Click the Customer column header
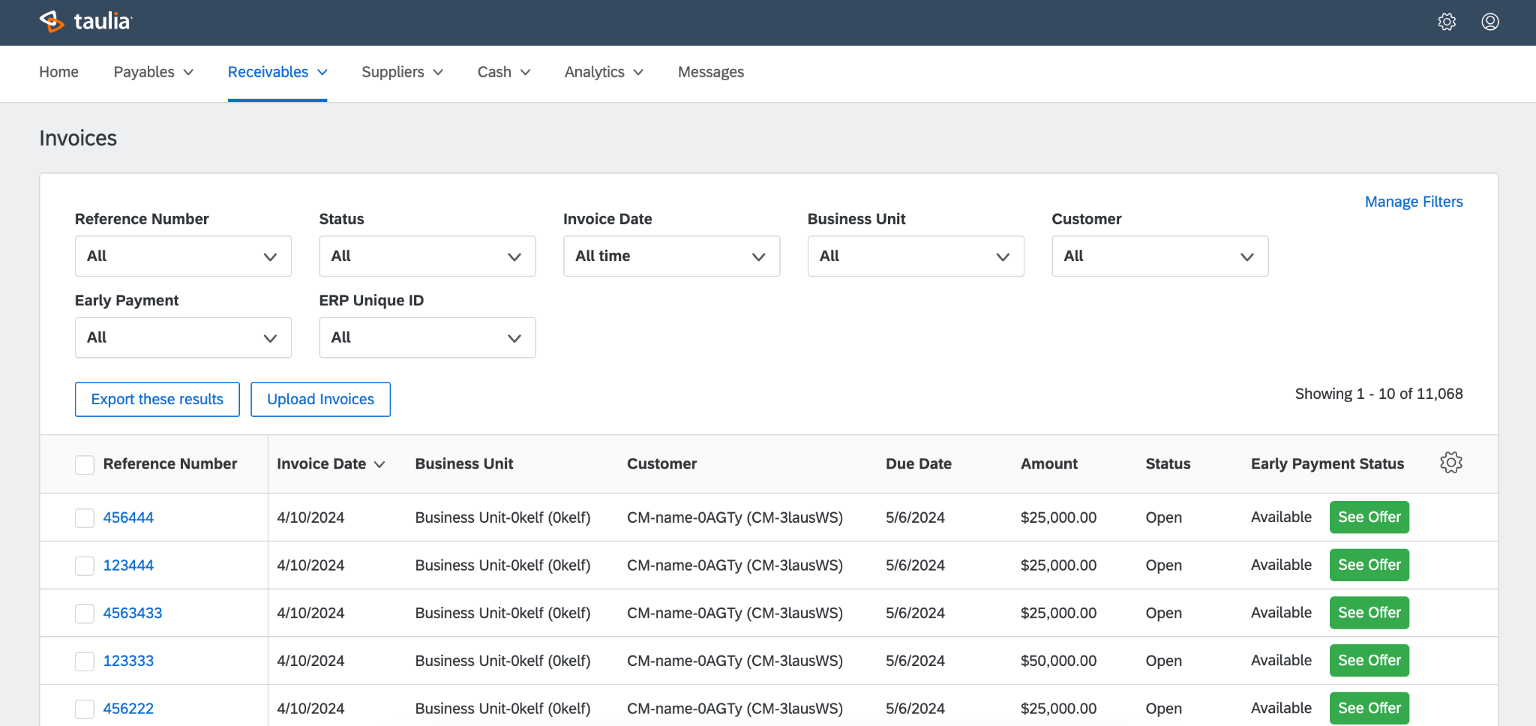The width and height of the screenshot is (1536, 726). pyautogui.click(x=662, y=464)
